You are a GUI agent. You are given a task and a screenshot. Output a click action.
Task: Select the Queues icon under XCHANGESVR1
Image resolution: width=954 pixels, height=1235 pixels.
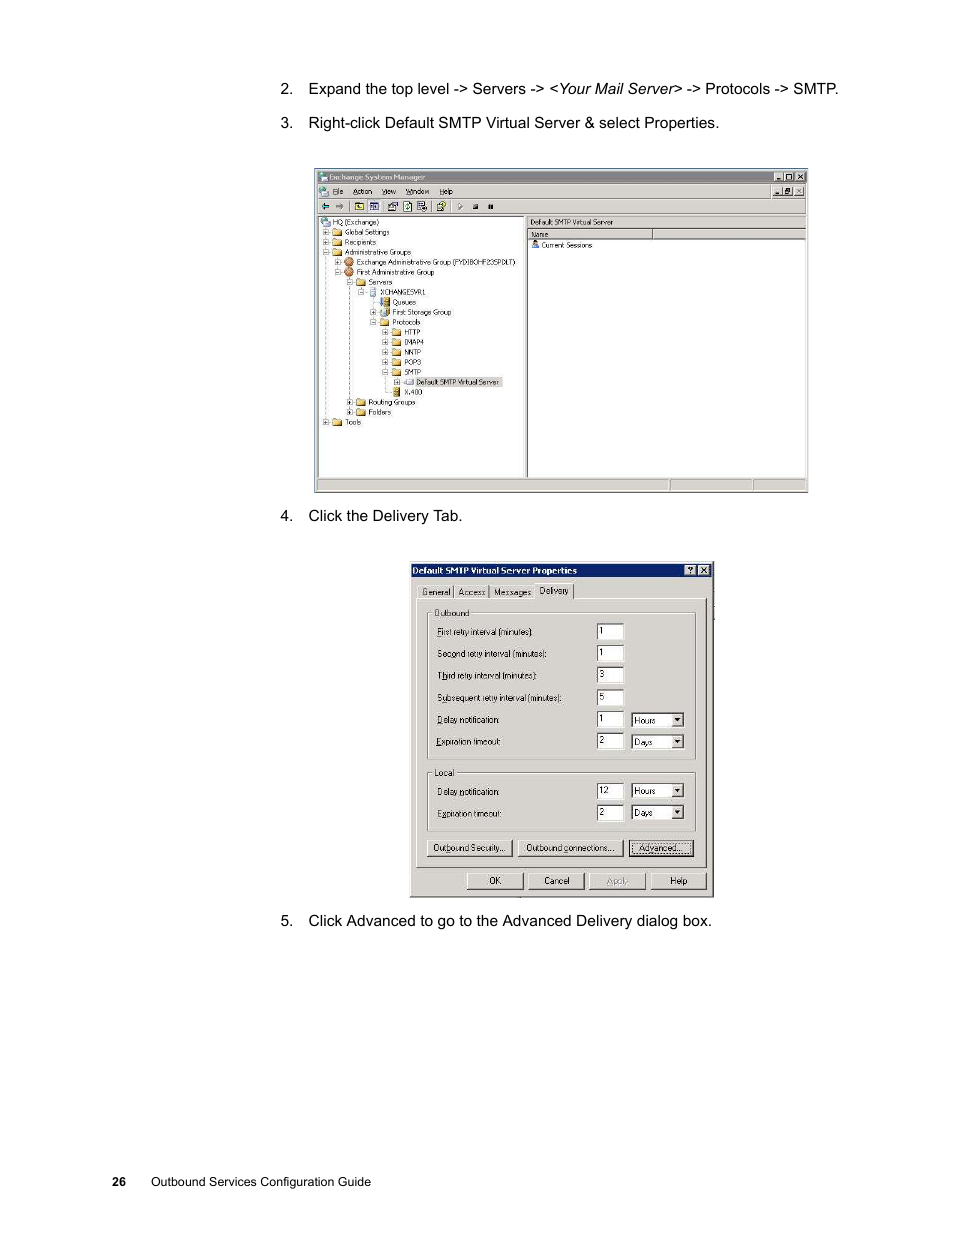(385, 302)
